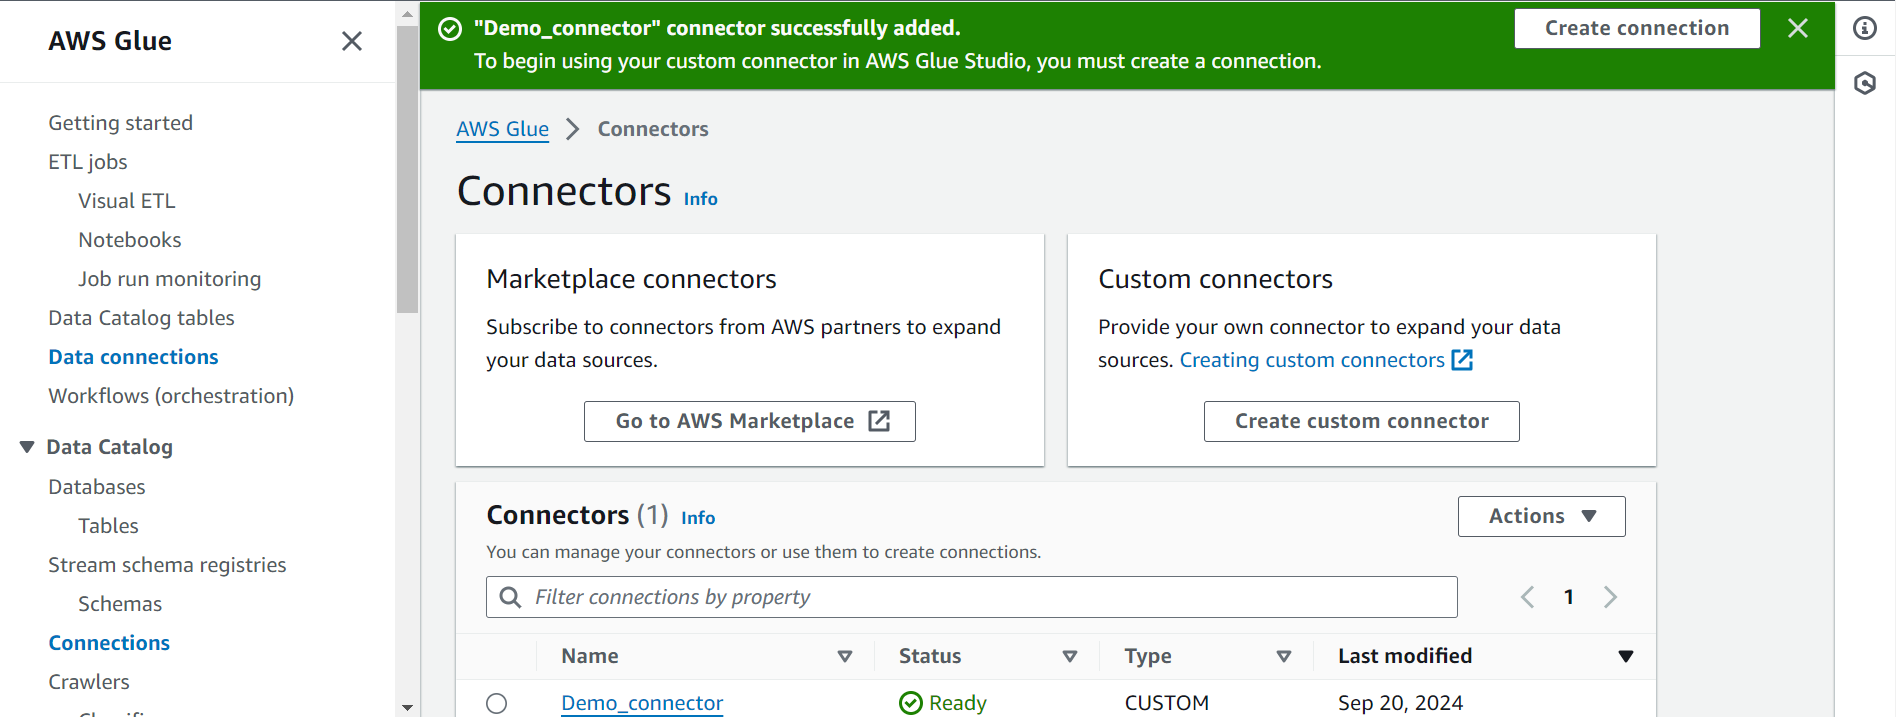Sort by the Type column arrow
This screenshot has height=717, width=1896.
click(1284, 656)
